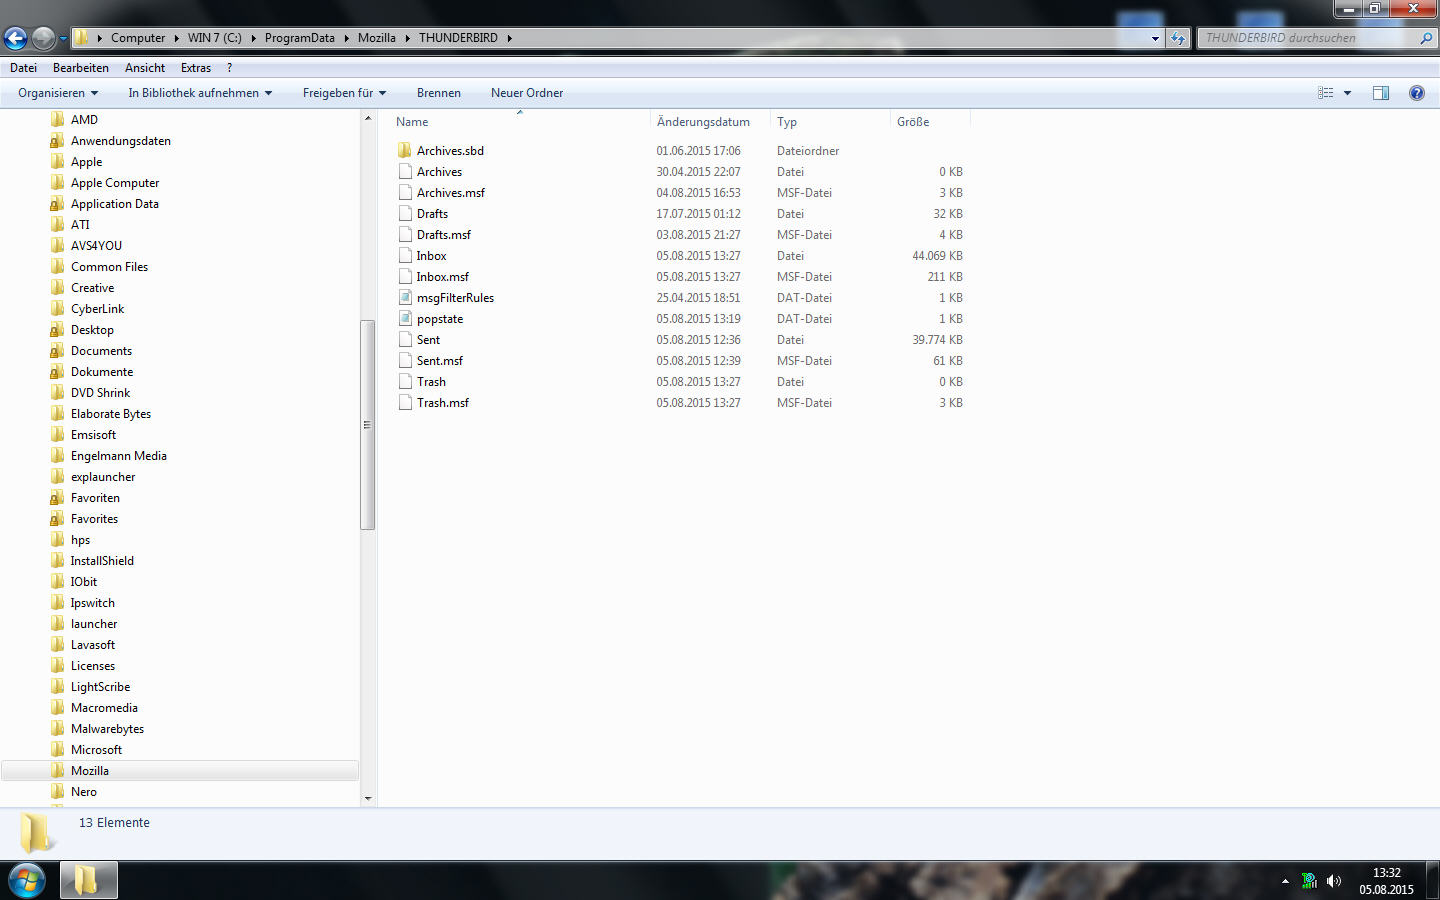Click the Inbox file icon
Viewport: 1440px width, 900px height.
point(405,255)
